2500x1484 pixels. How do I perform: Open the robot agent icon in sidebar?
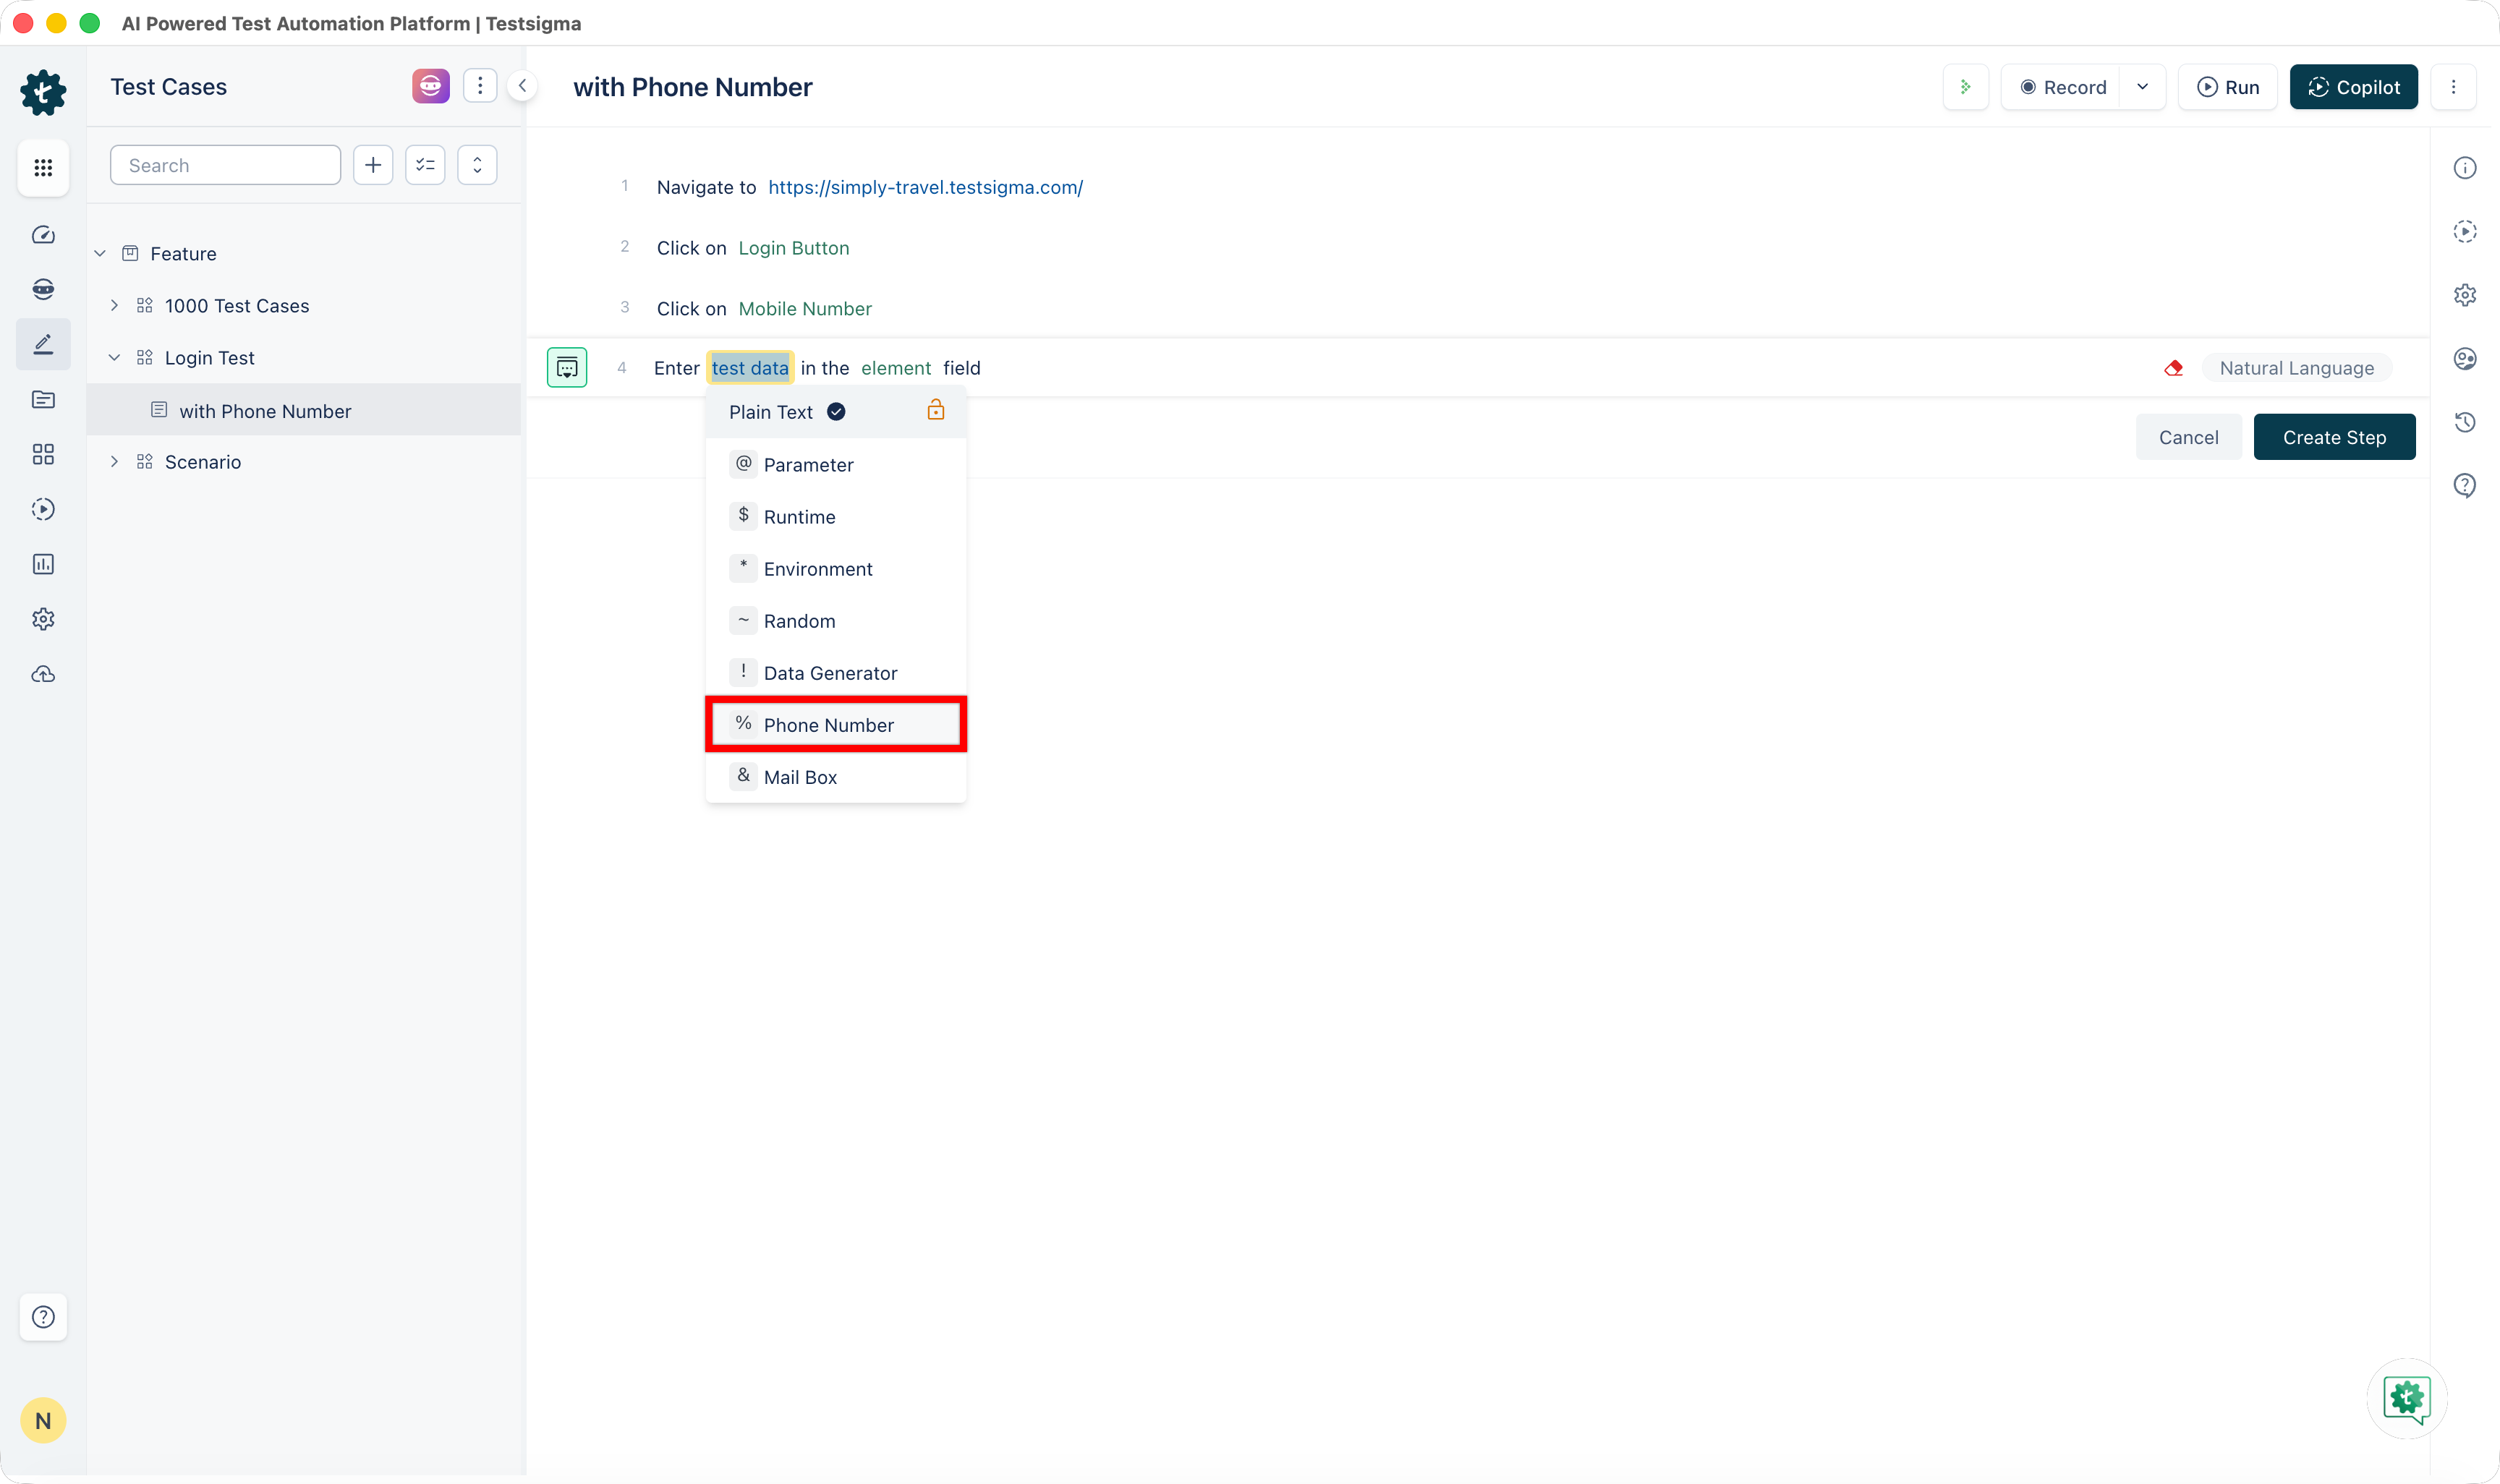pyautogui.click(x=43, y=290)
